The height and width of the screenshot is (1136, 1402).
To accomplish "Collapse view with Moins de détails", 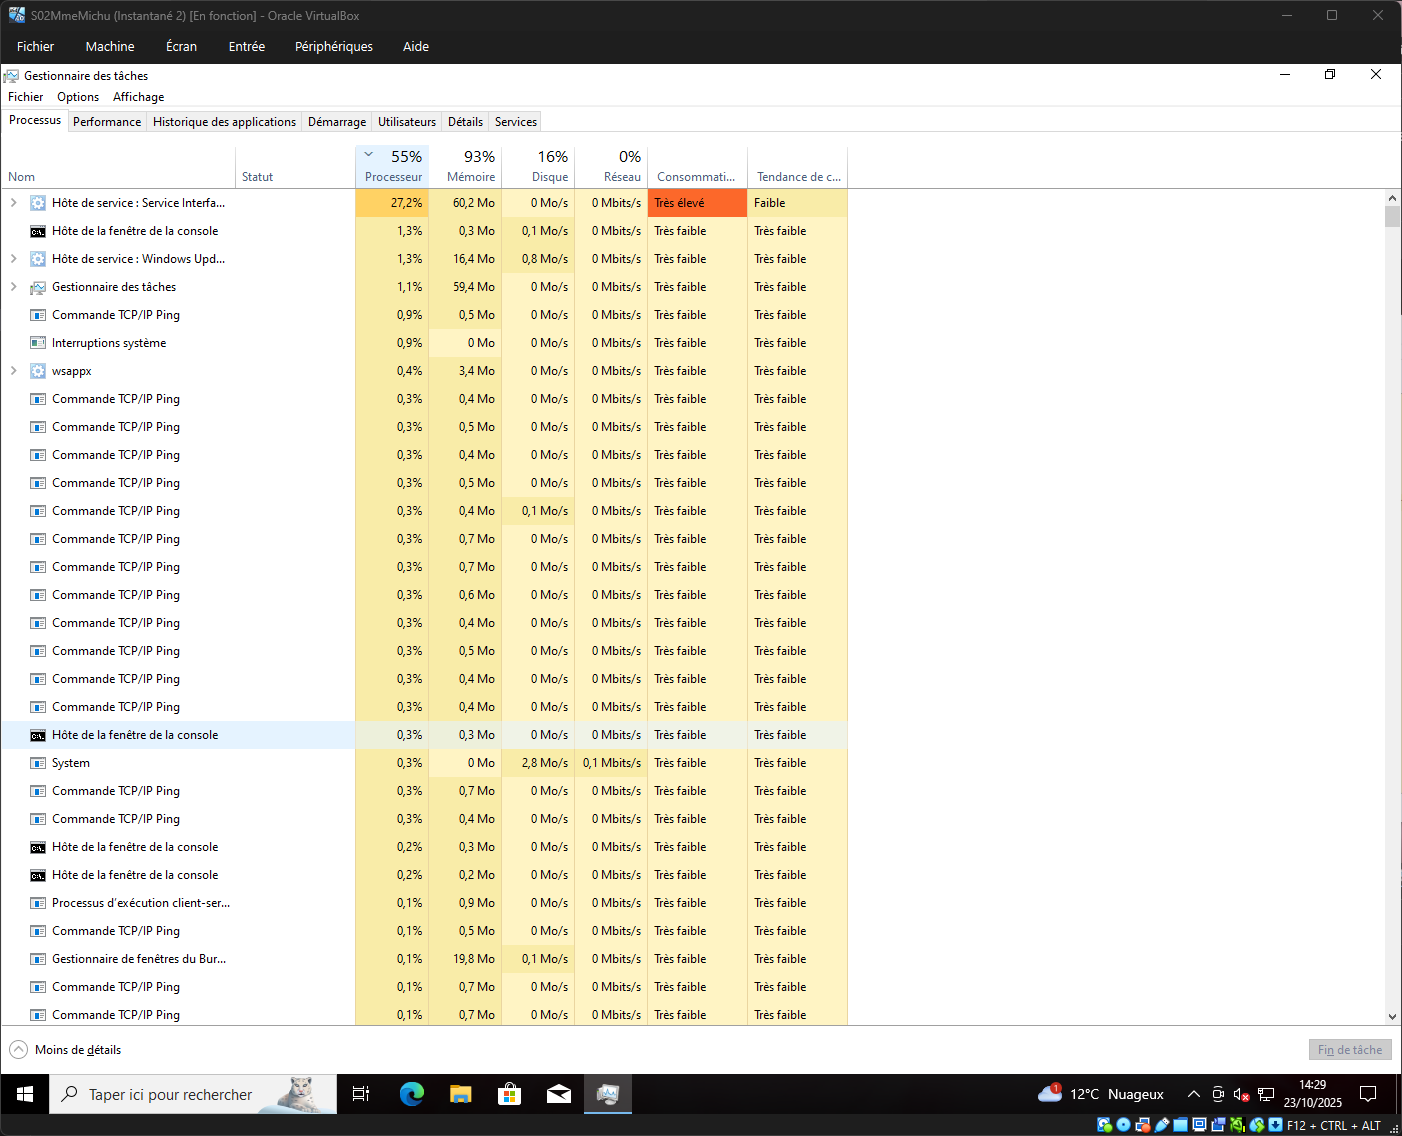I will [66, 1050].
